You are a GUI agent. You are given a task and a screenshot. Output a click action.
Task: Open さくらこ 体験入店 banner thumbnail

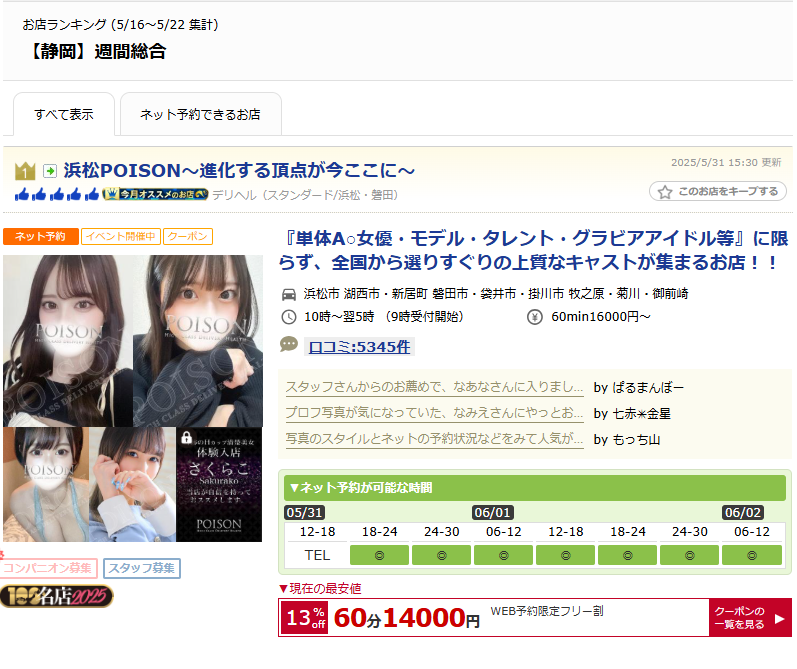click(219, 484)
